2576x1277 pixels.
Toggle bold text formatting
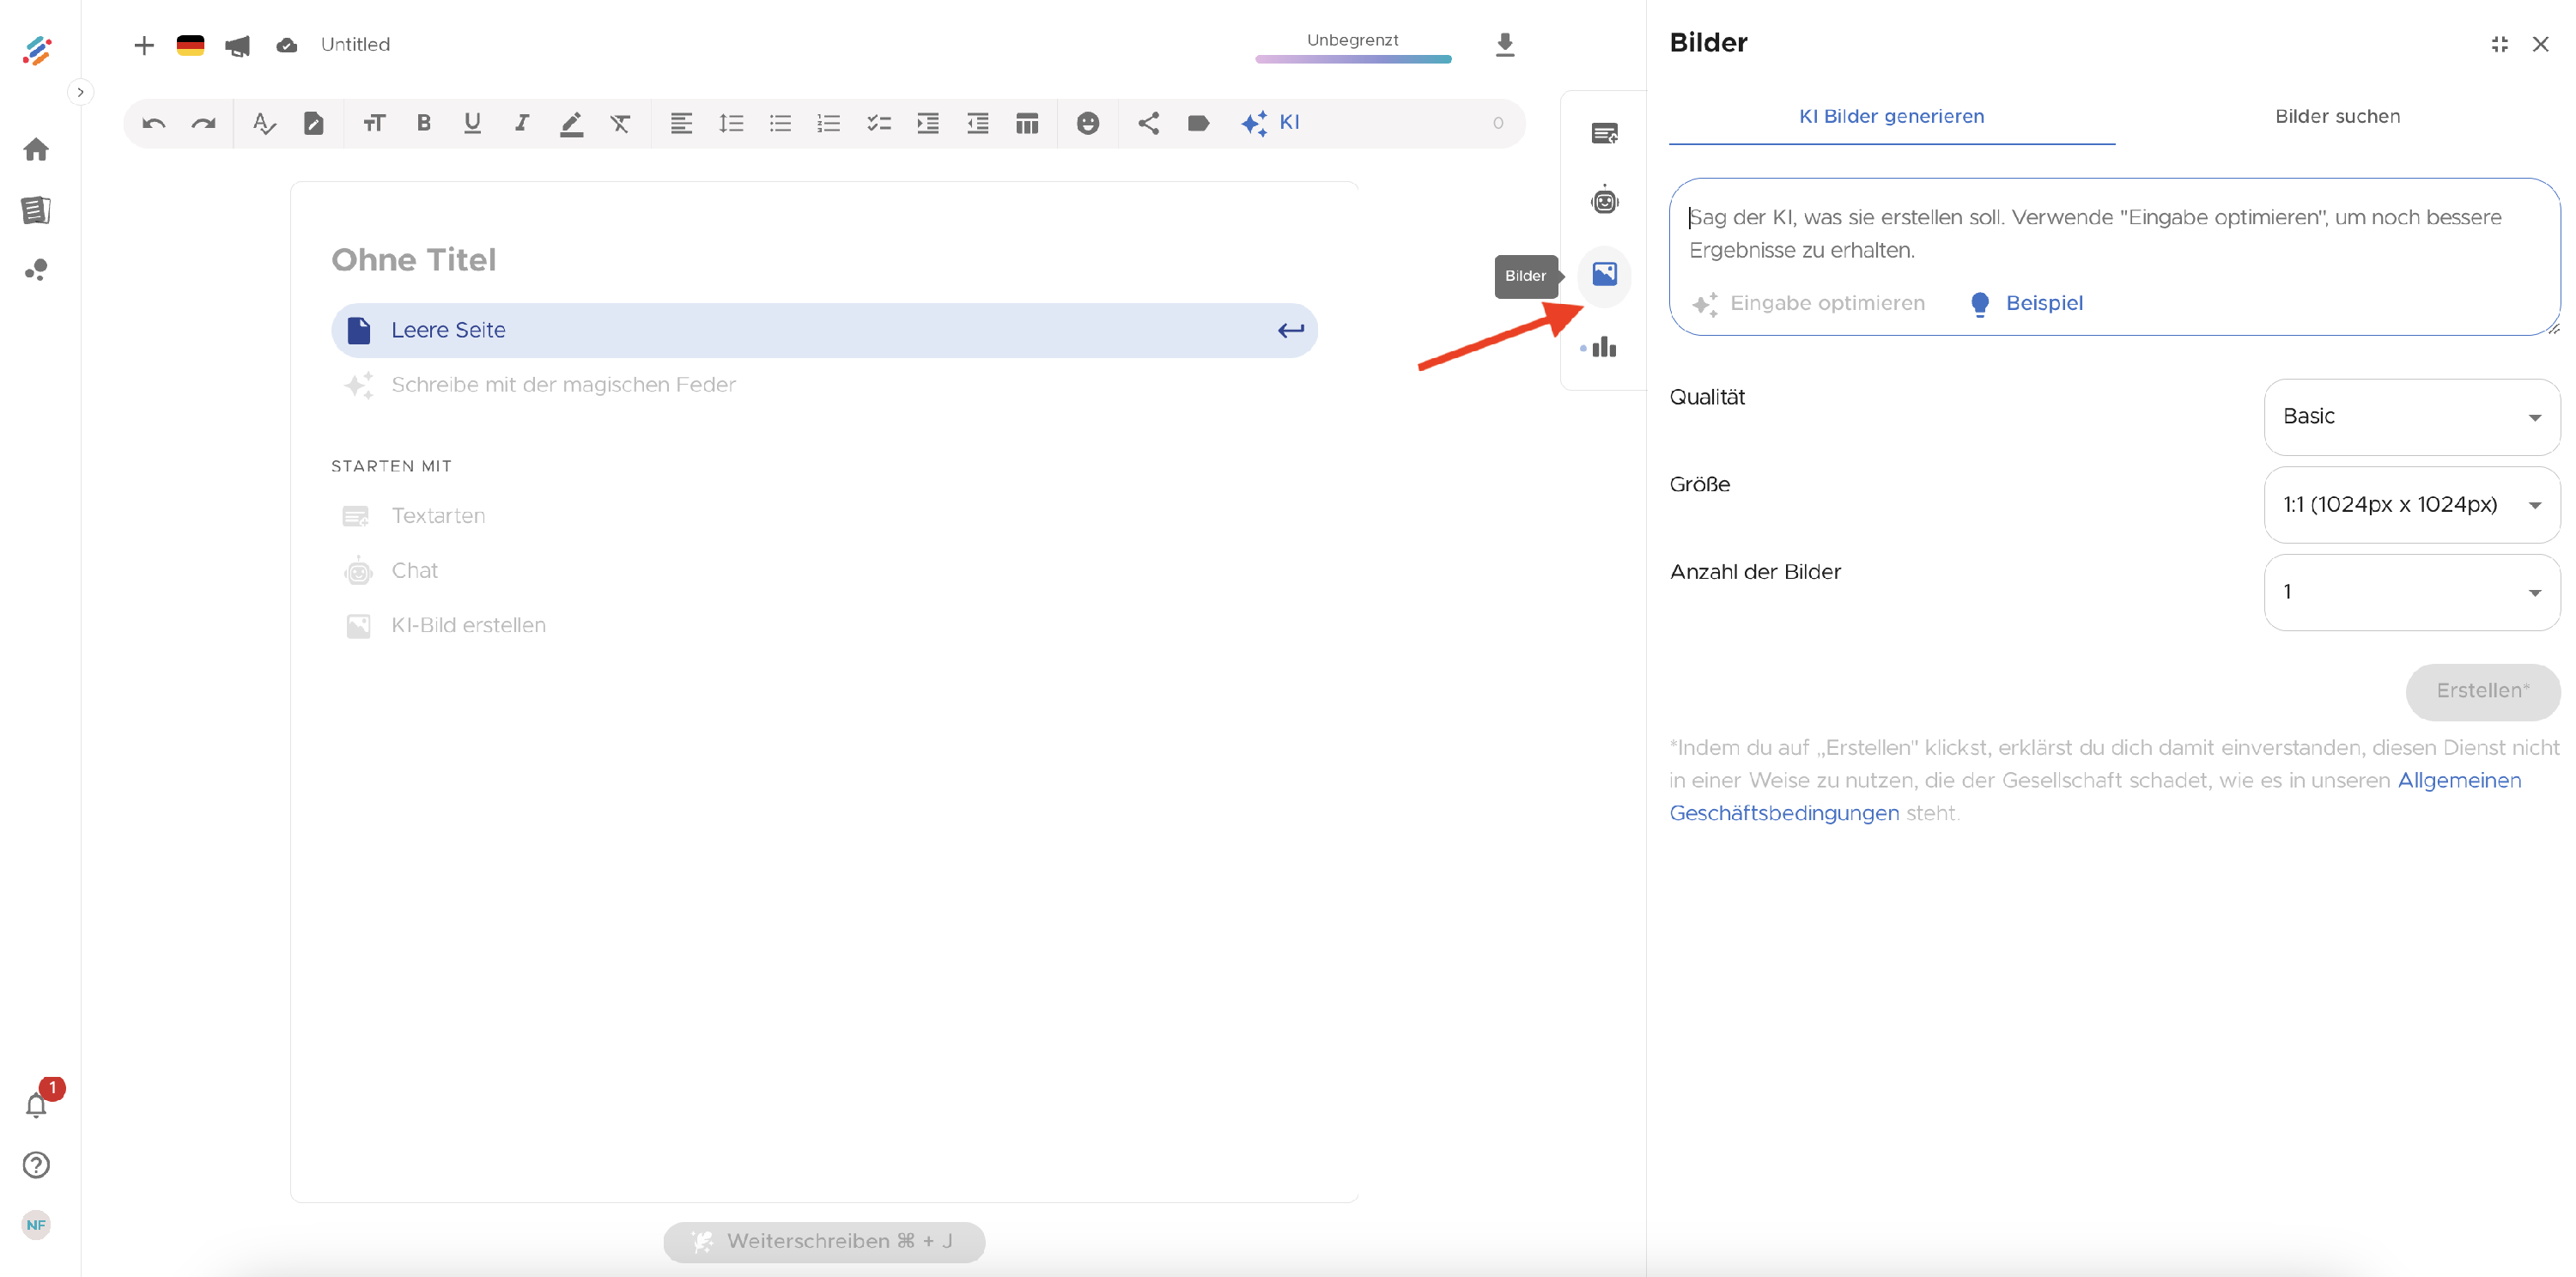423,123
